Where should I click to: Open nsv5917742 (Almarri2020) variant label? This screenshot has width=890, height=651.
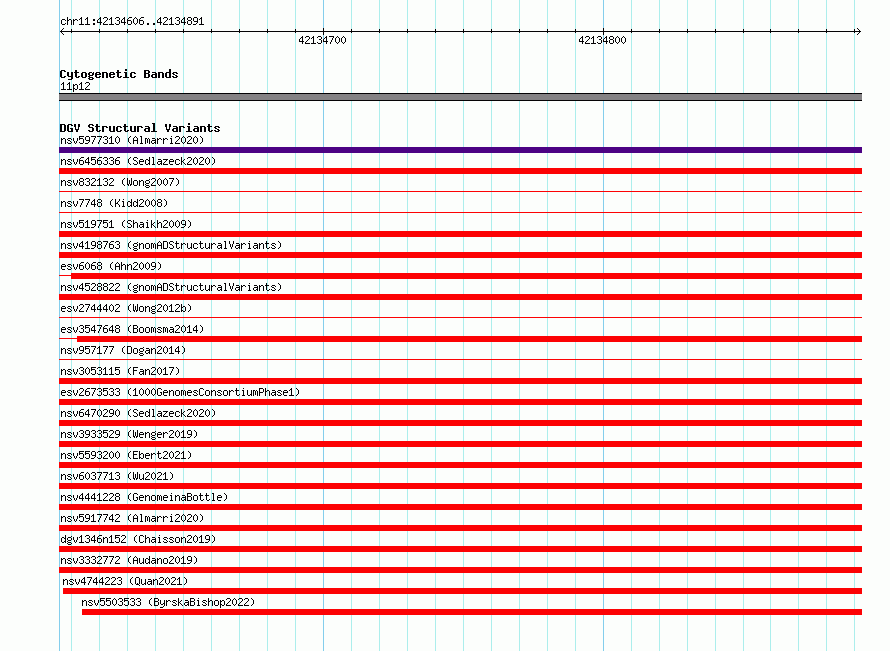(x=132, y=518)
